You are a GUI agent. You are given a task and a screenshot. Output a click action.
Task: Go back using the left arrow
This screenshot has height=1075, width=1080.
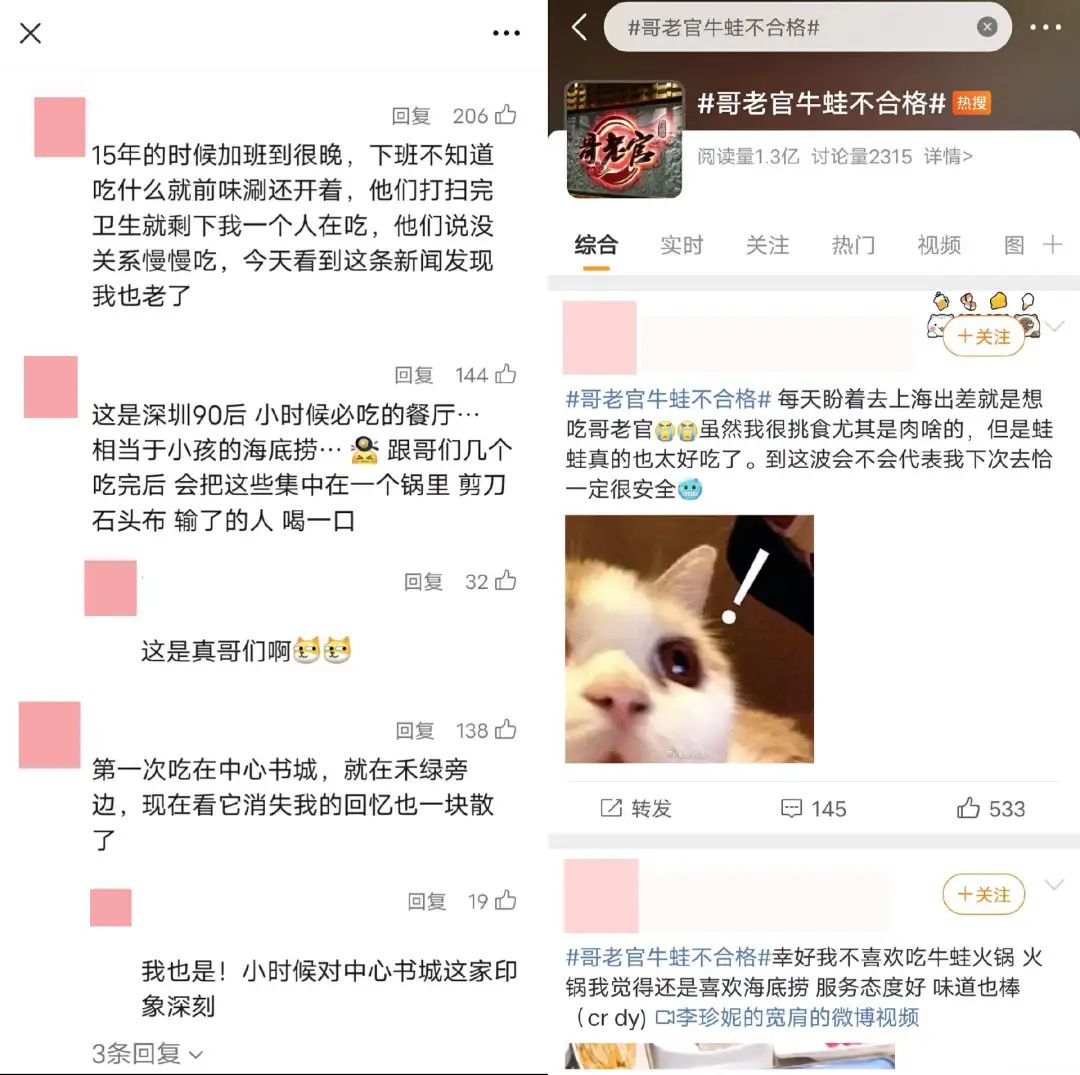tap(580, 28)
